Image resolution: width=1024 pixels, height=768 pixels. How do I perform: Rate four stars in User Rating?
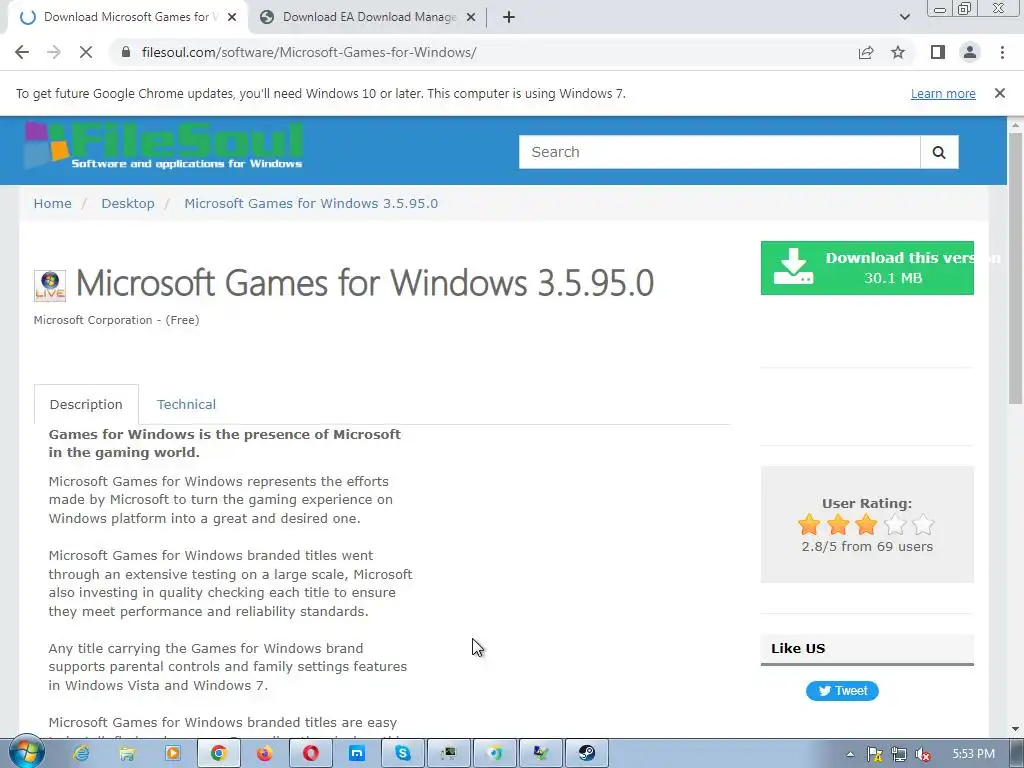895,524
